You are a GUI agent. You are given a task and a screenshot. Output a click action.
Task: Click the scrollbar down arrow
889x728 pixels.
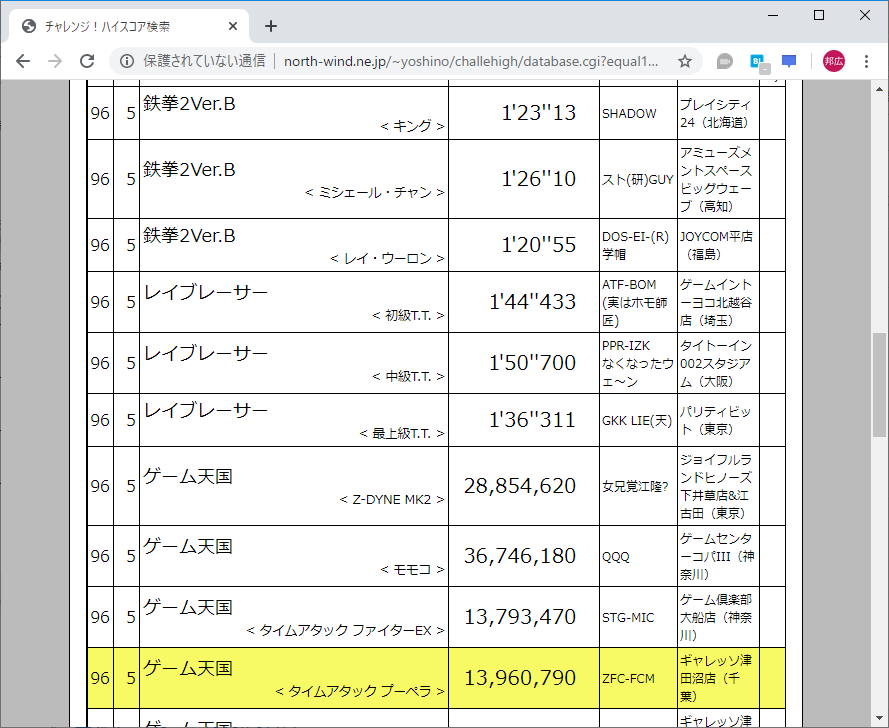(879, 719)
